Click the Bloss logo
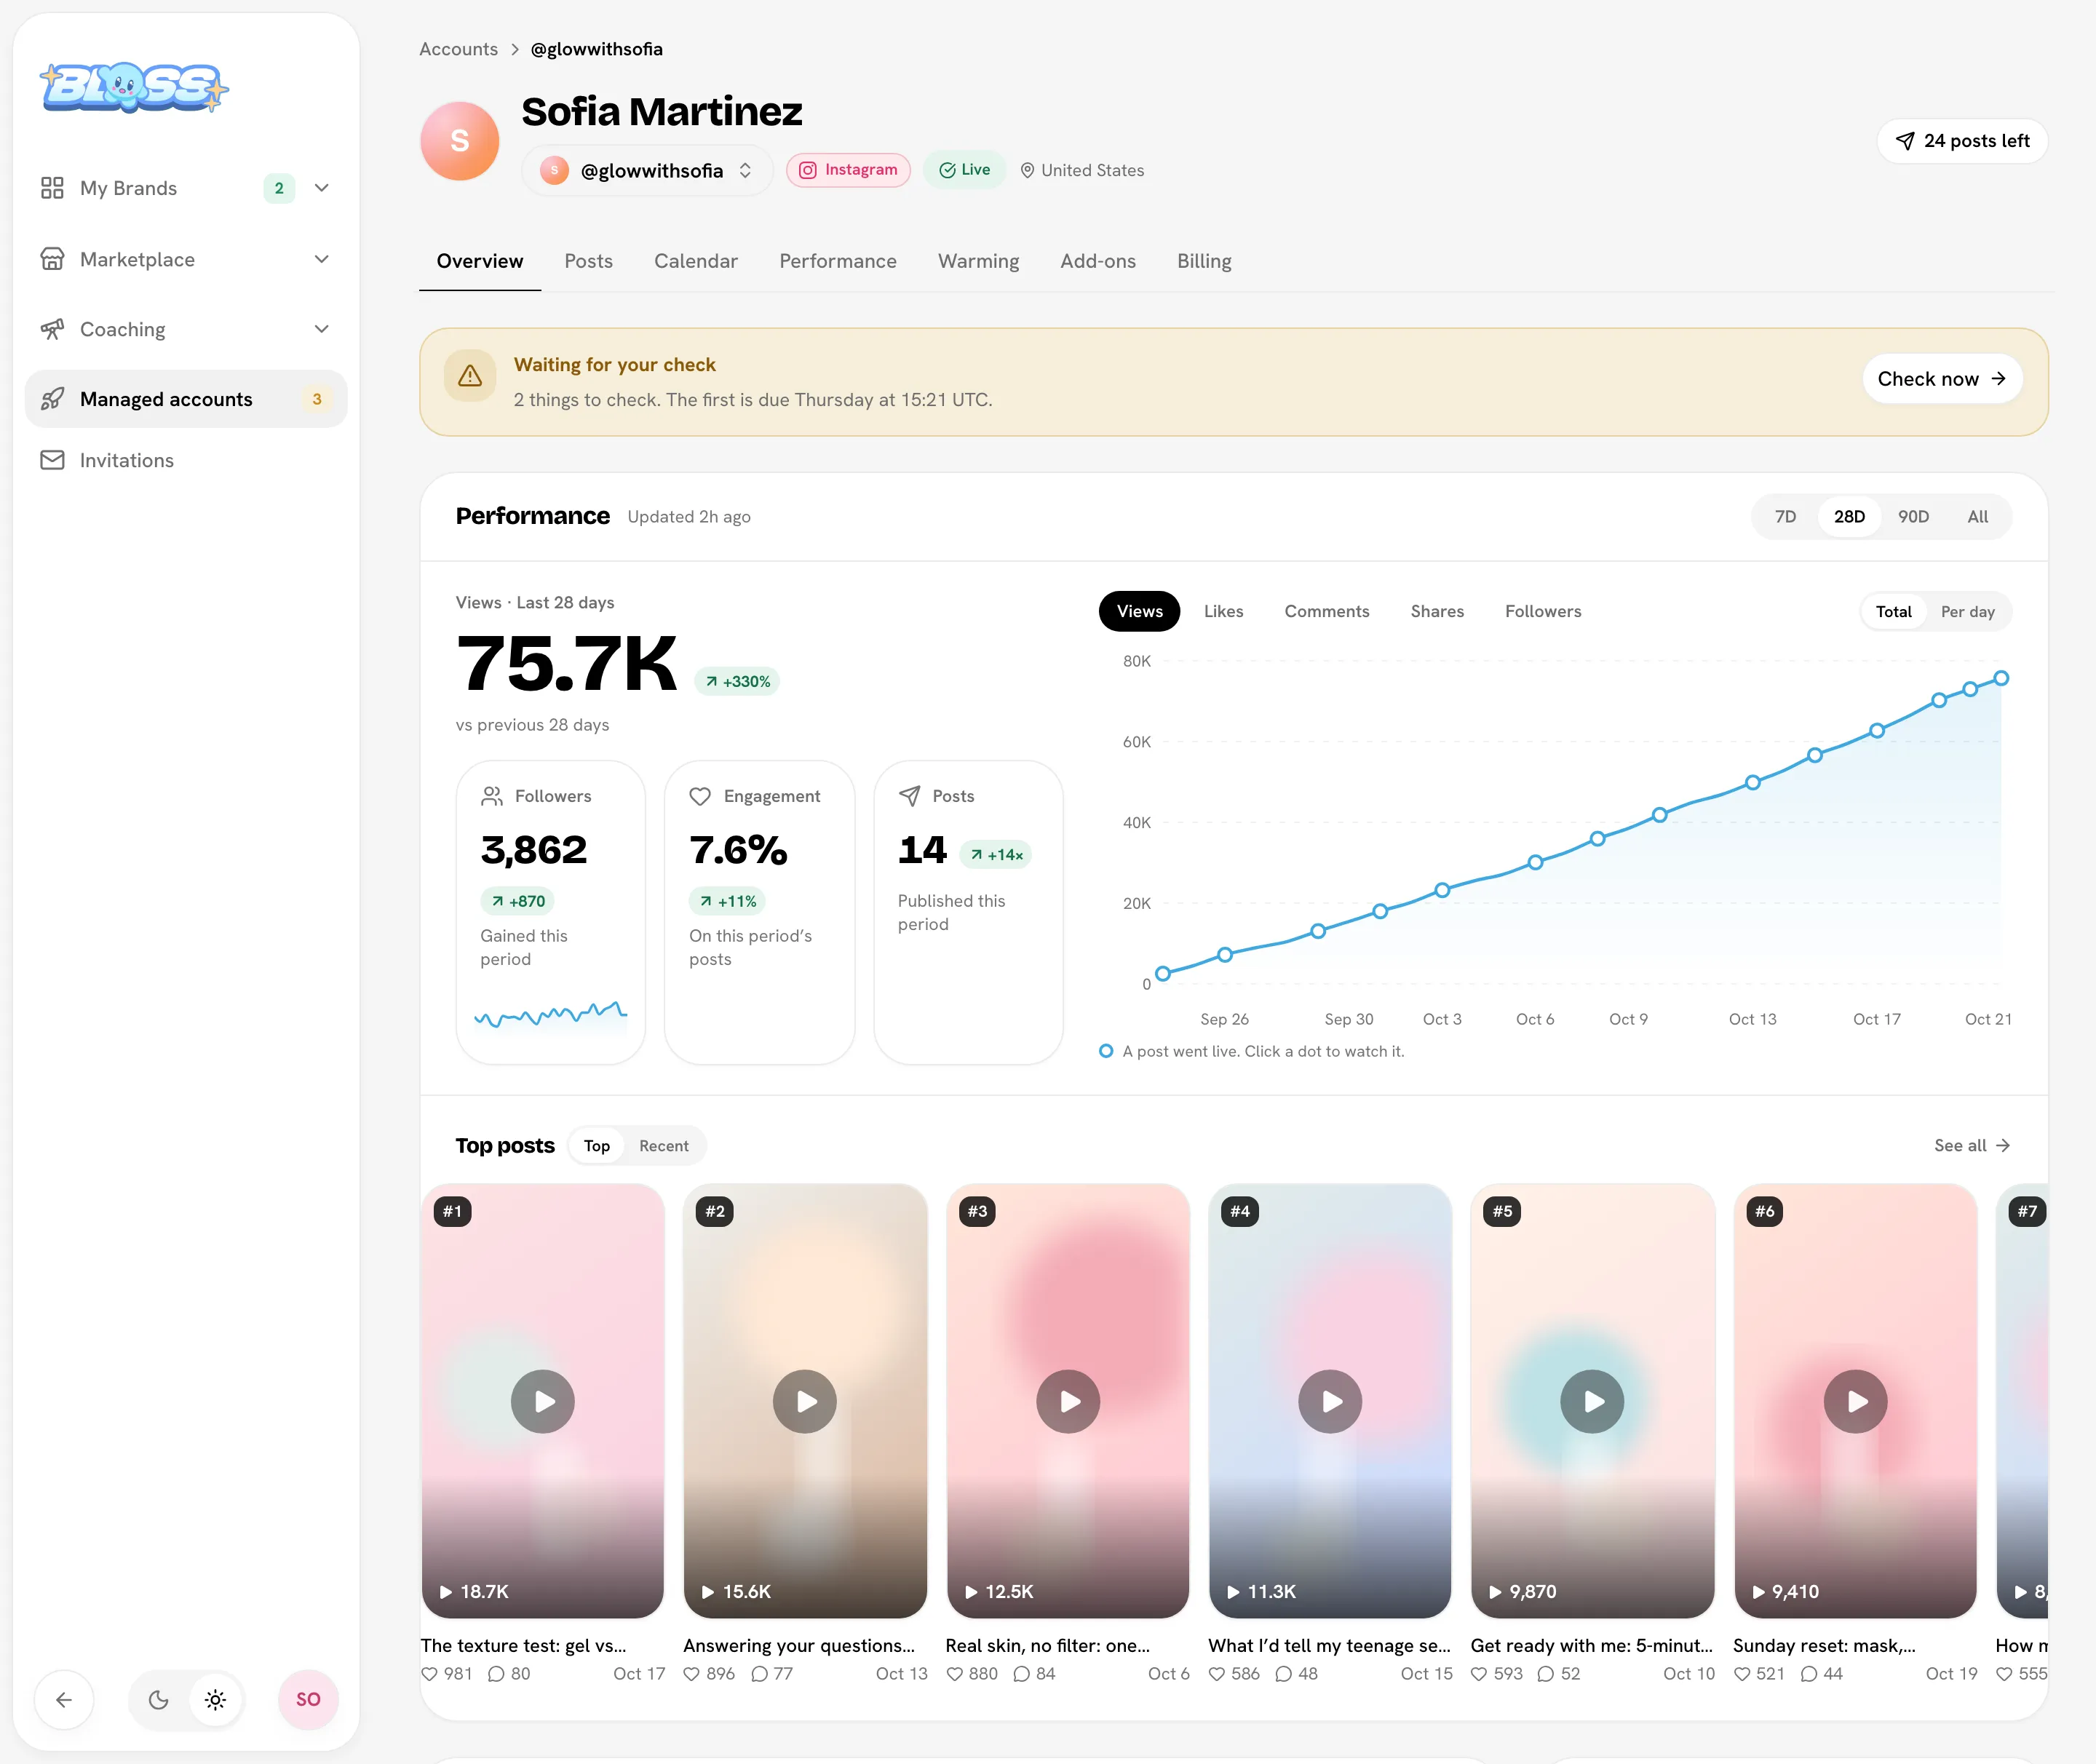 point(134,88)
